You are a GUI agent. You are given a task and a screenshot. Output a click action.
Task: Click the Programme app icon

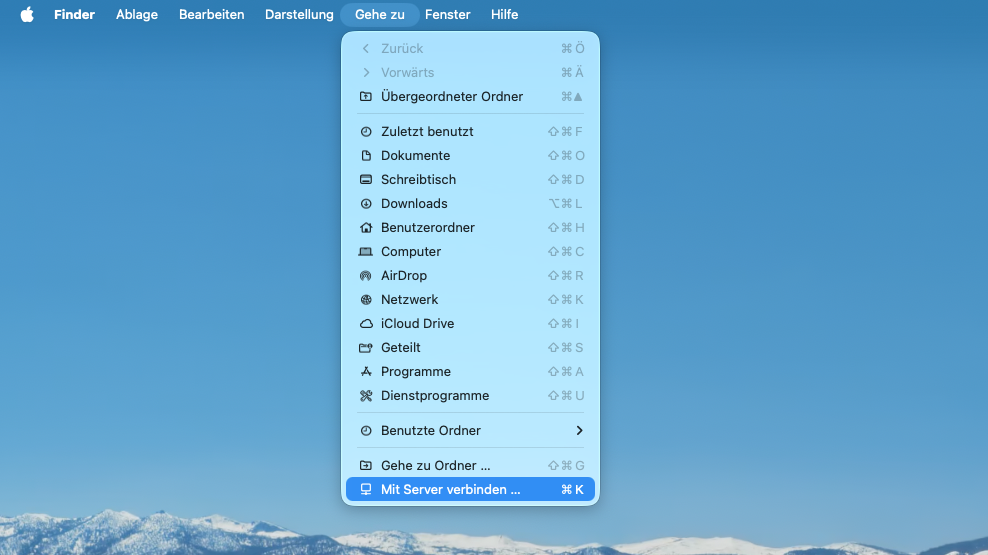coord(365,372)
